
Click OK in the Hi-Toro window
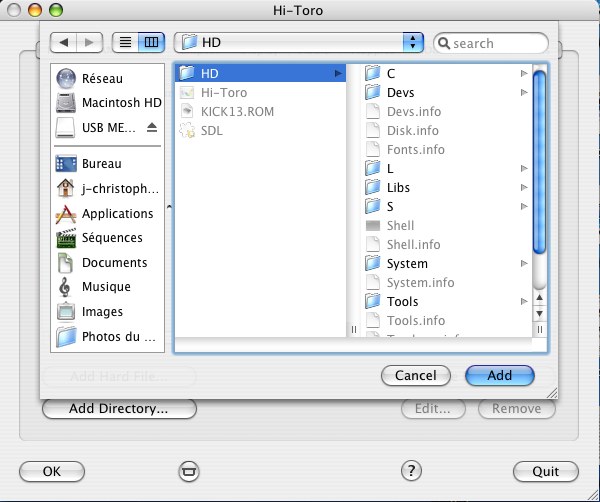(52, 471)
